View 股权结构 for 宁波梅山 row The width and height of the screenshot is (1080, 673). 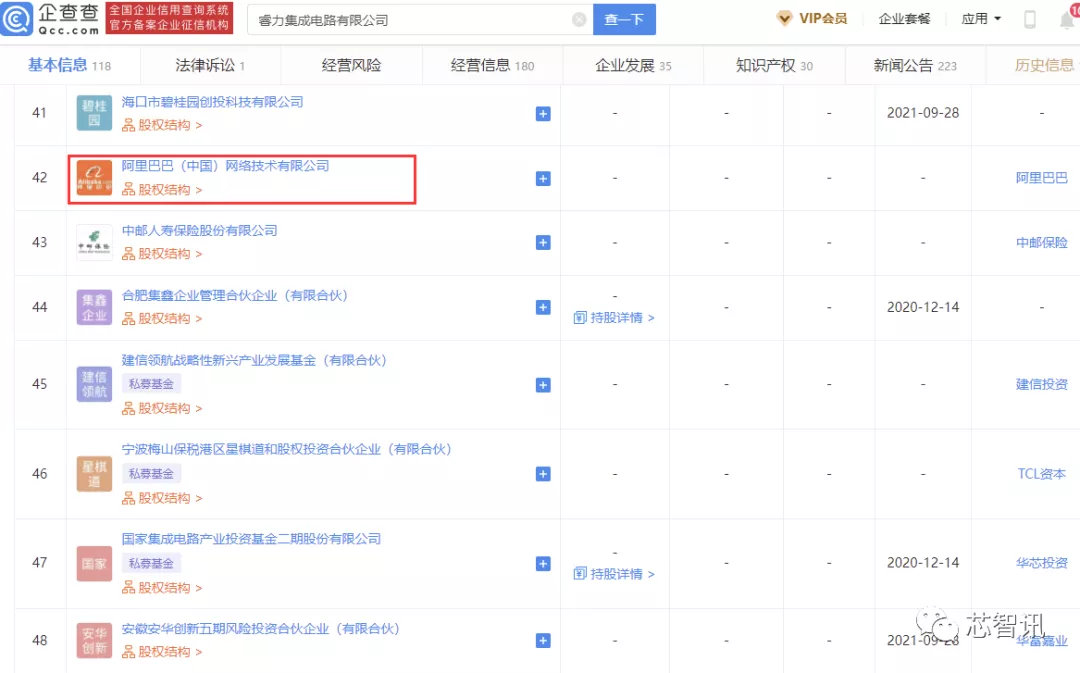point(162,498)
